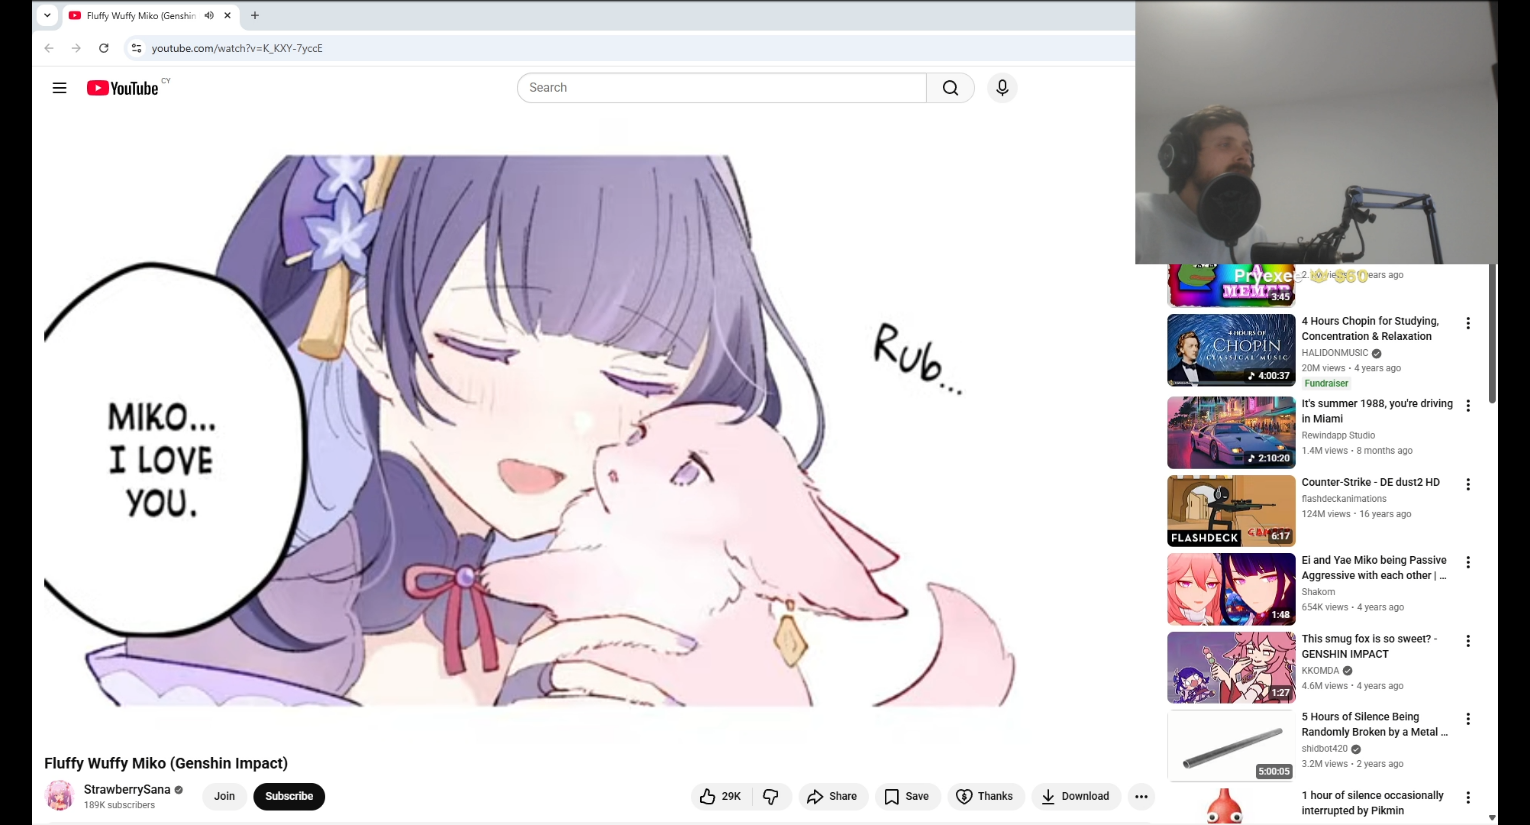
Task: Open a new browser tab
Action: (x=255, y=16)
